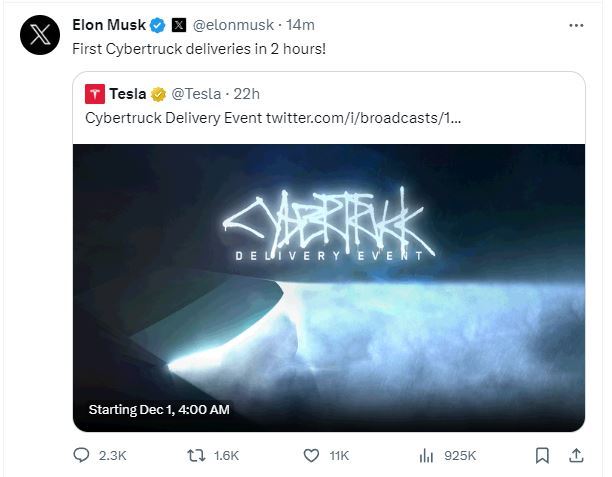Click Elon Musk's blue verified badge
The height and width of the screenshot is (477, 612).
158,24
